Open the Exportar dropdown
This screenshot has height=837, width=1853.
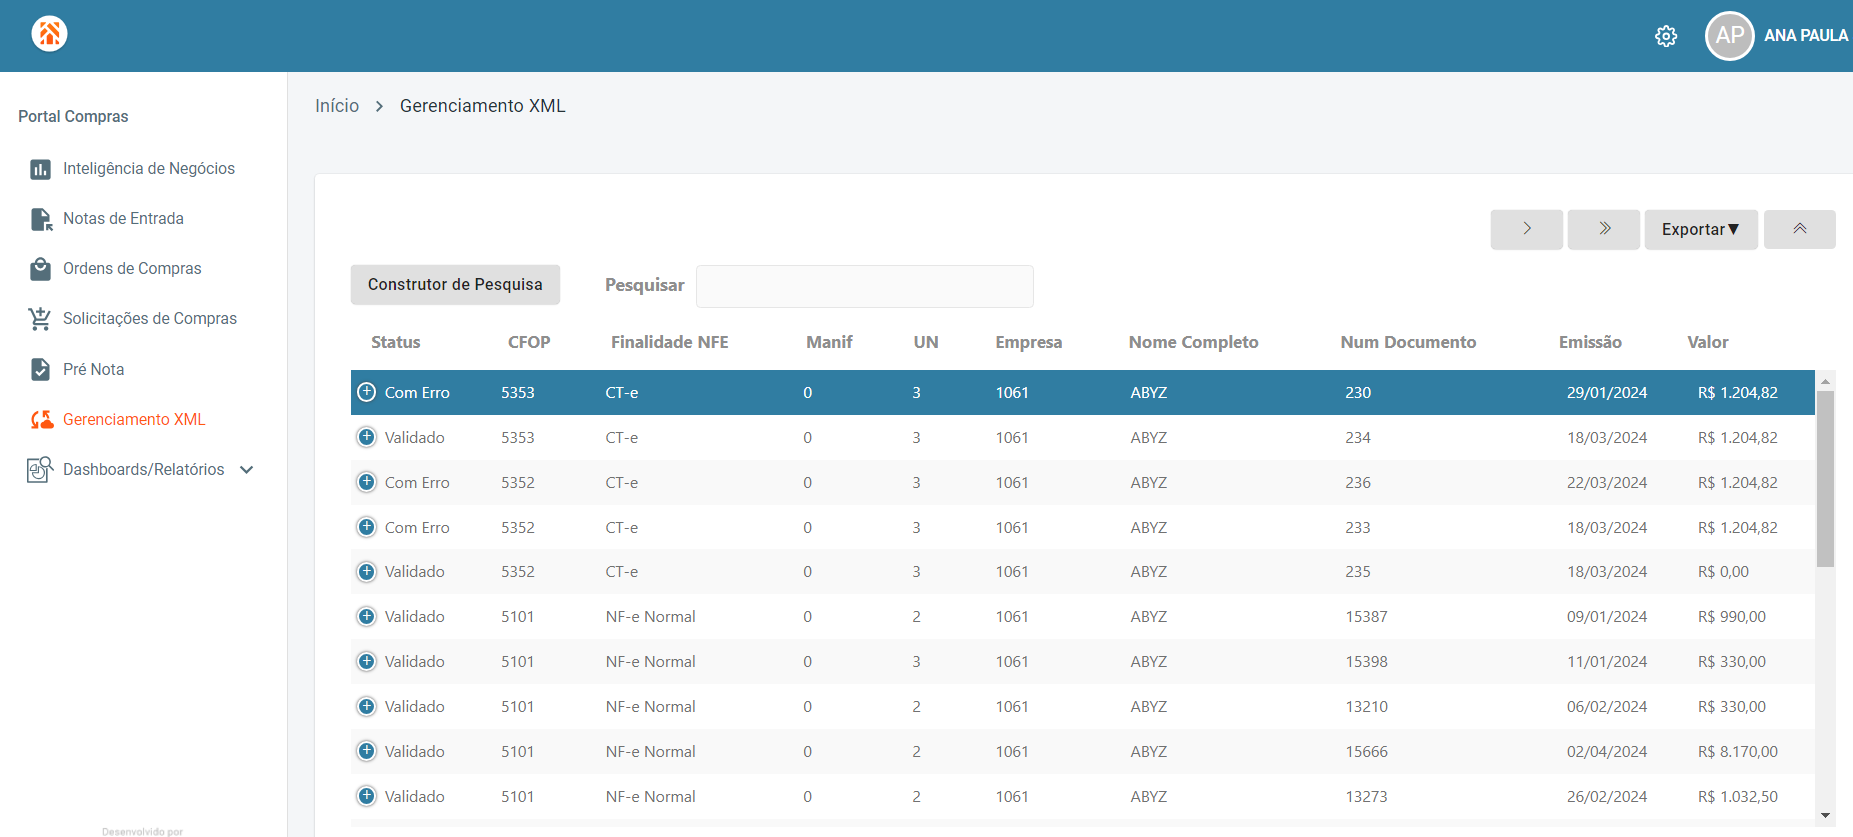tap(1701, 230)
